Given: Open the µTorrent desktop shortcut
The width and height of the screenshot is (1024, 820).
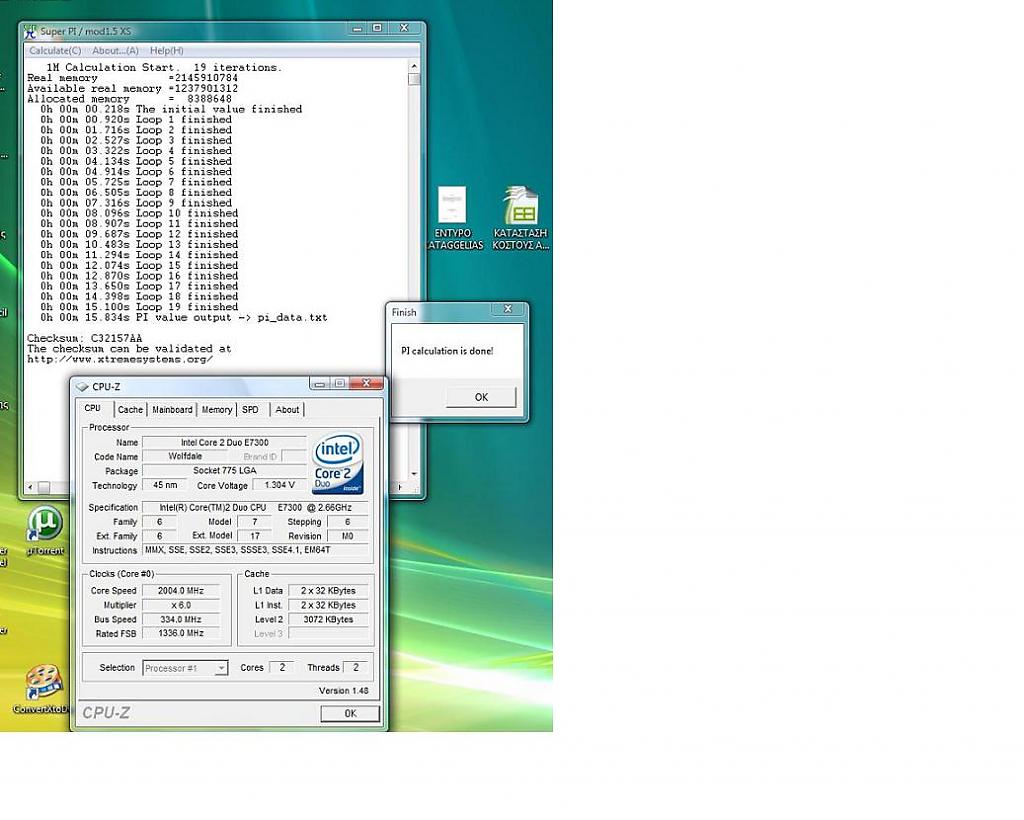Looking at the screenshot, I should pos(43,524).
